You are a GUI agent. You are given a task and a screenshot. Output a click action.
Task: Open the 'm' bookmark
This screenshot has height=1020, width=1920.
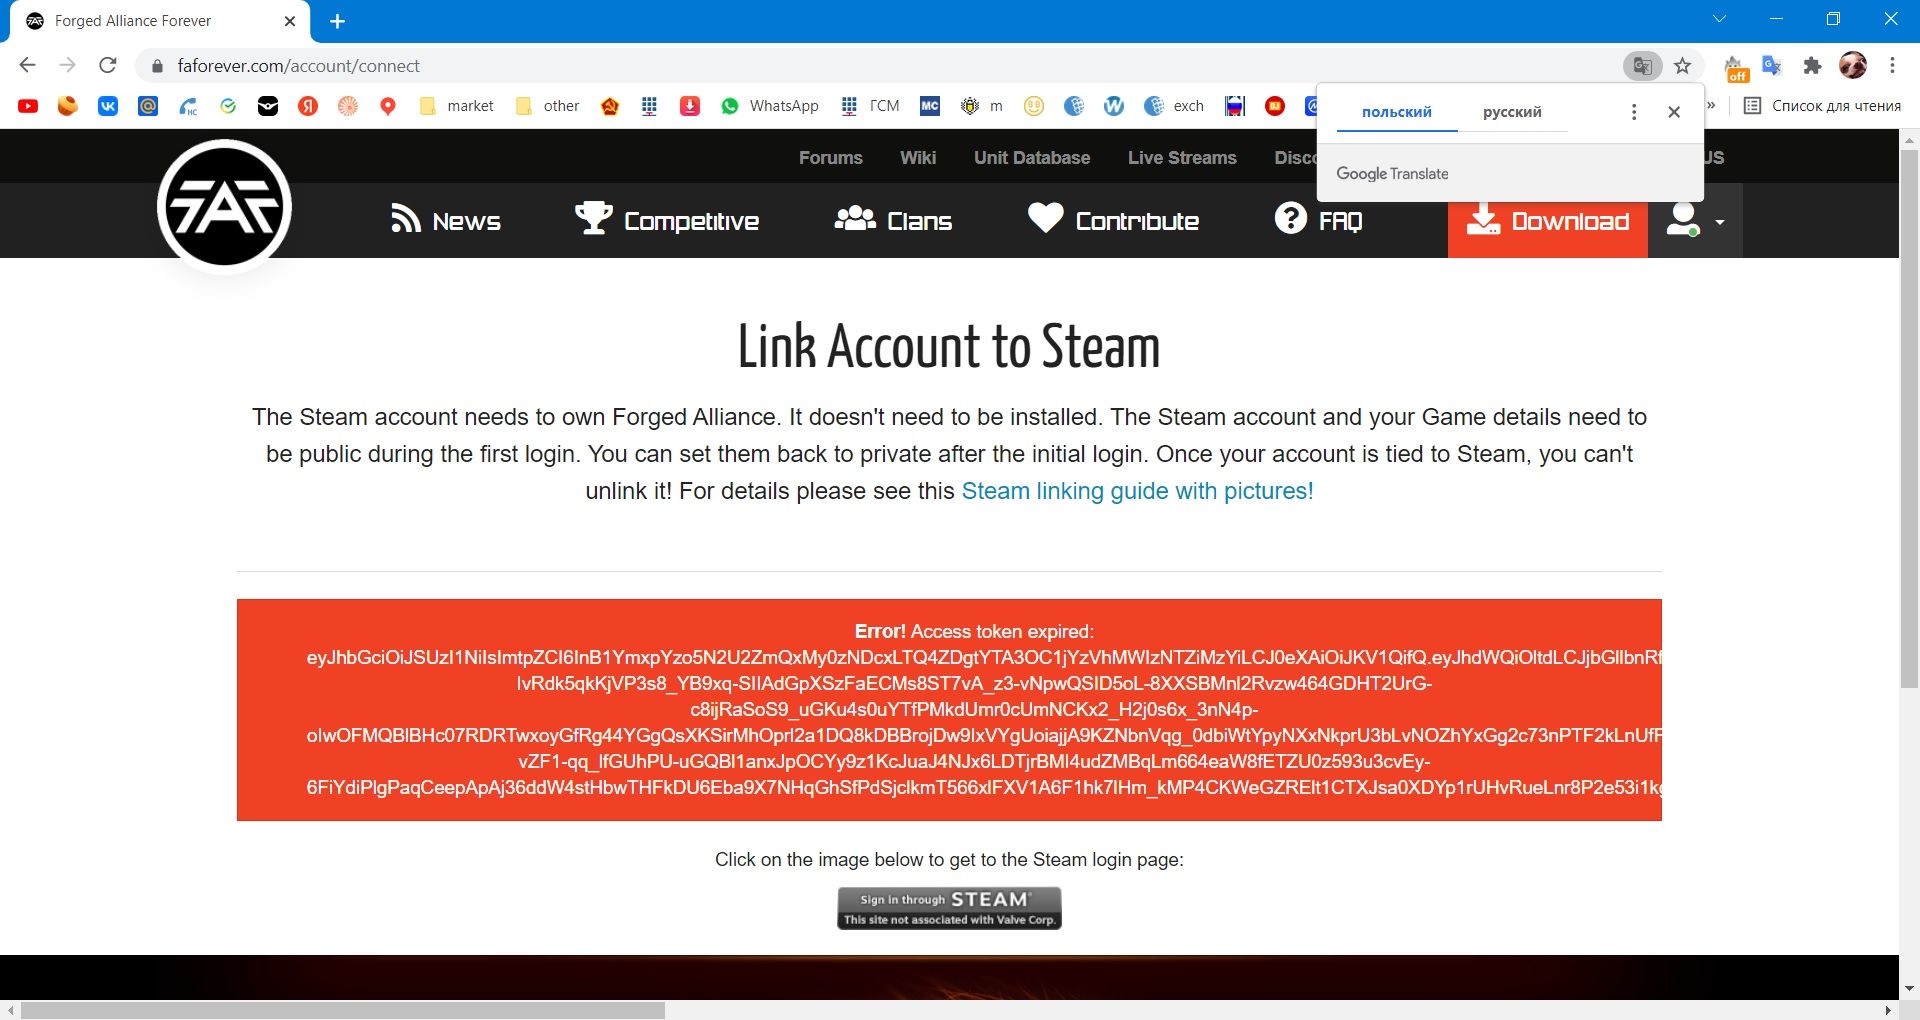pyautogui.click(x=981, y=106)
